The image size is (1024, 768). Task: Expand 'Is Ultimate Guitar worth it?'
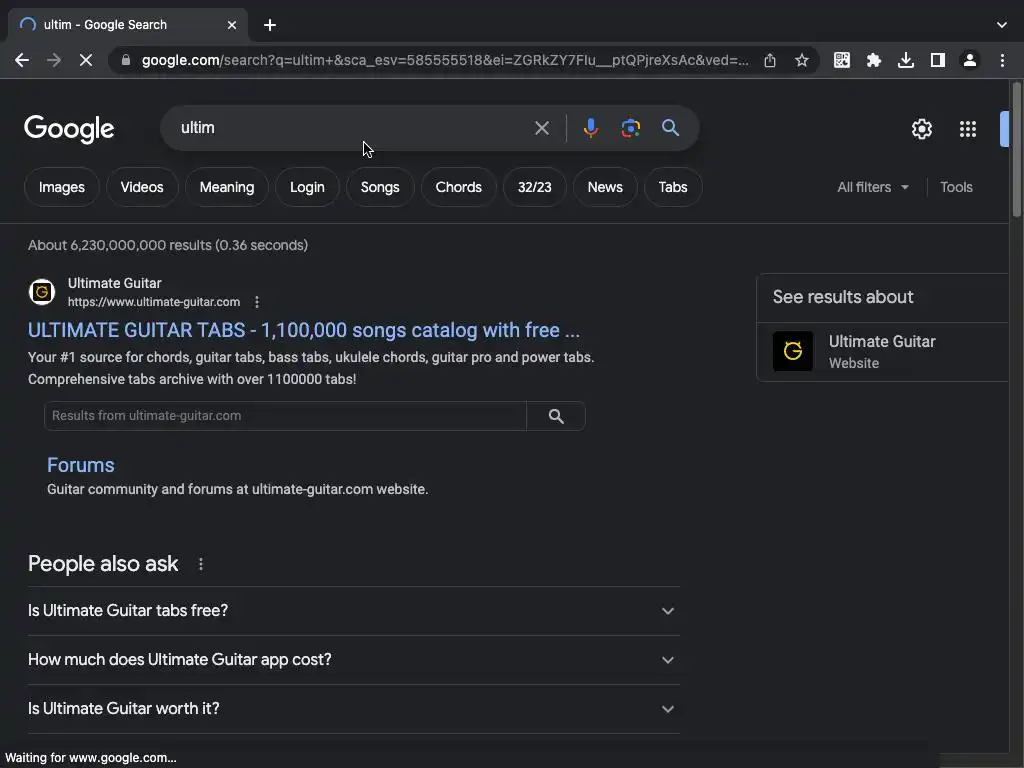[353, 709]
